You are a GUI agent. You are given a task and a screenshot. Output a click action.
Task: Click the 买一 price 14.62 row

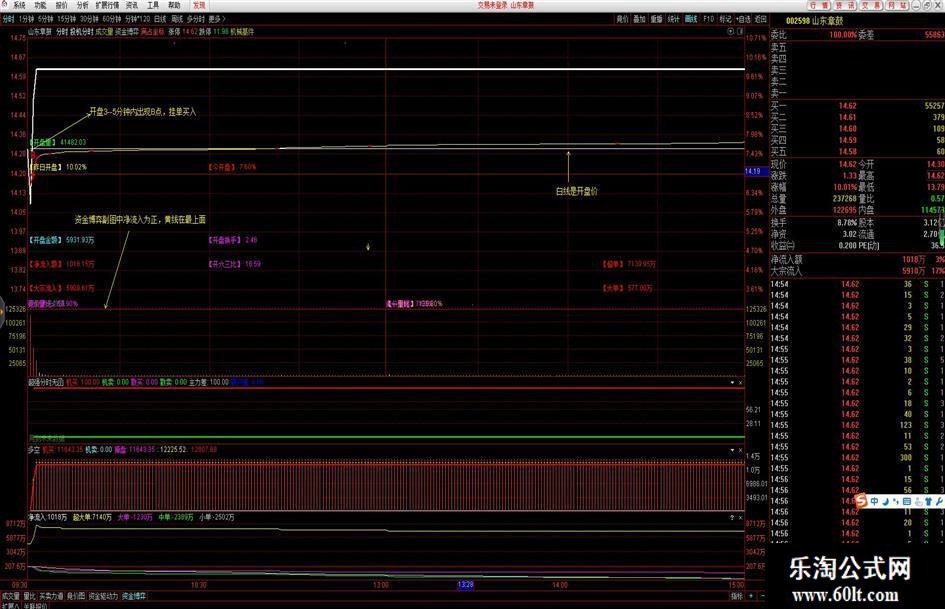point(857,106)
